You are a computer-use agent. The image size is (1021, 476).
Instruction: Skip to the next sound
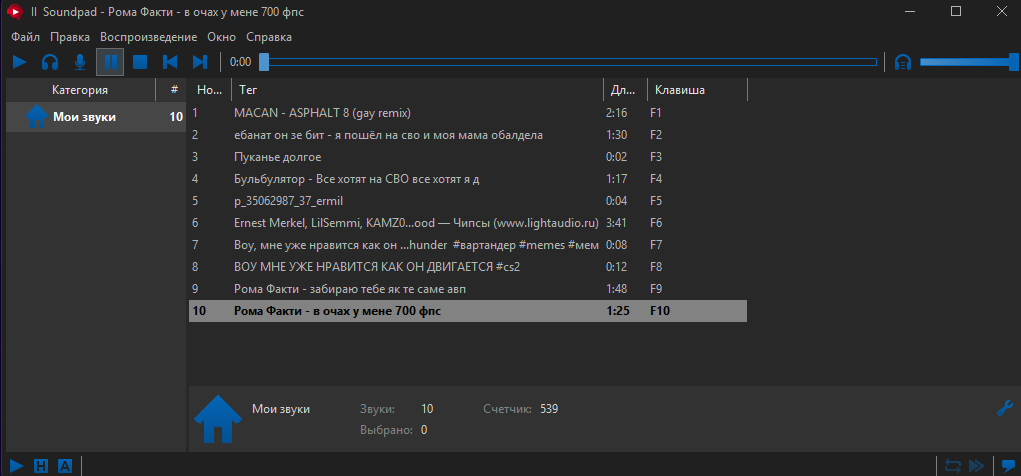coord(200,62)
